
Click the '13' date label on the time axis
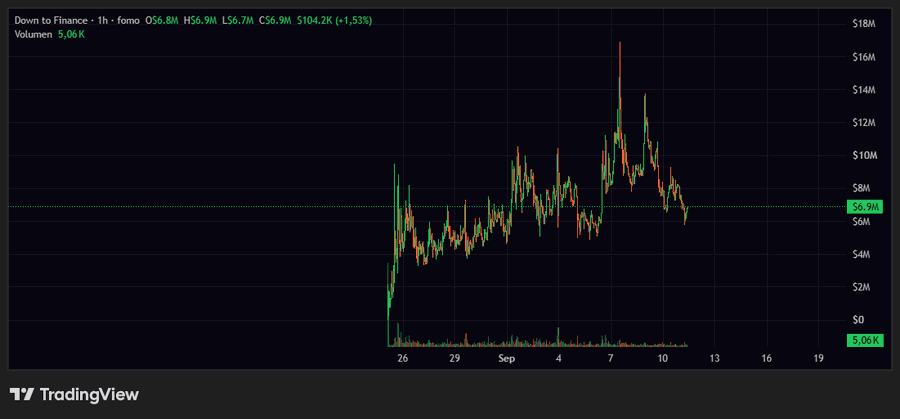pyautogui.click(x=715, y=359)
